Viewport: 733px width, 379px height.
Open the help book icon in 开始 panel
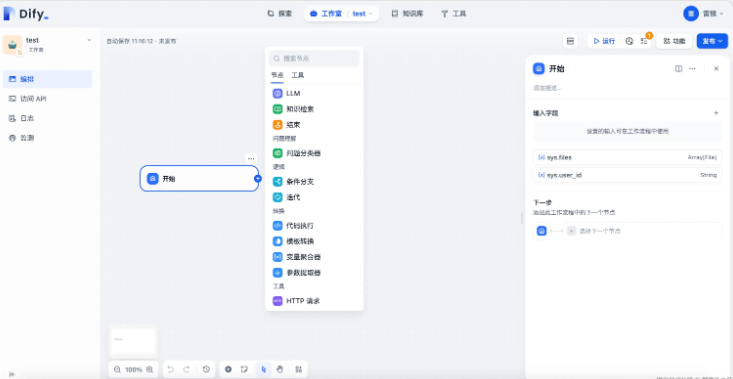pos(679,69)
